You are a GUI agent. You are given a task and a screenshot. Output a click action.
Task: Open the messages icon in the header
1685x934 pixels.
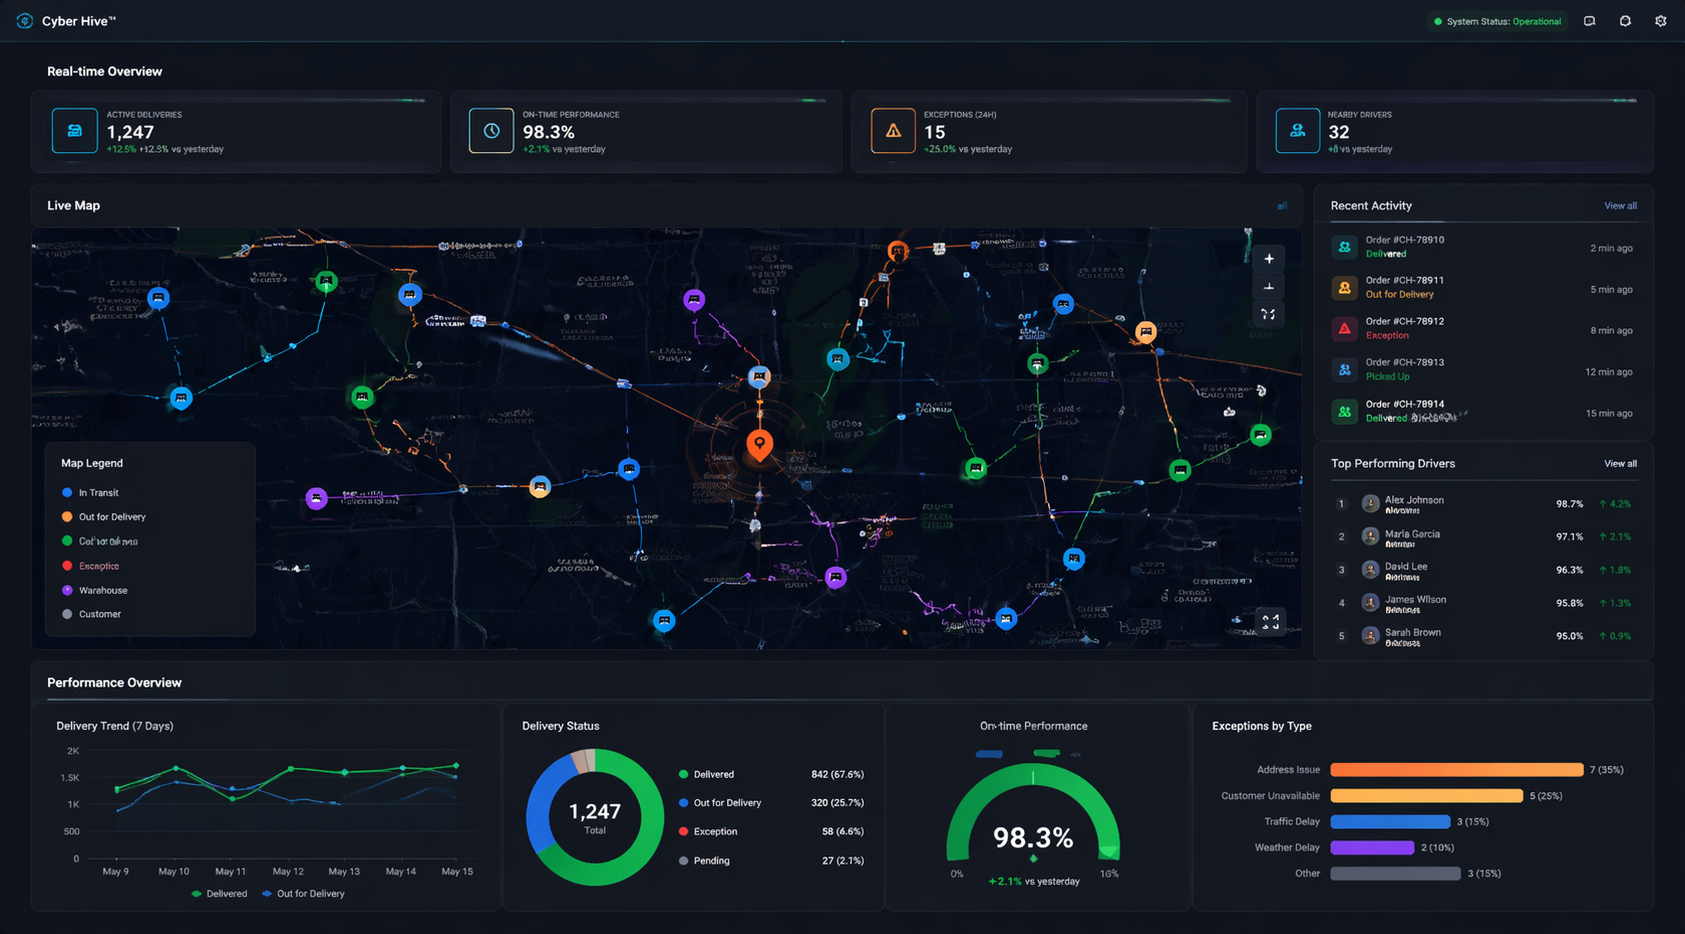click(1589, 21)
